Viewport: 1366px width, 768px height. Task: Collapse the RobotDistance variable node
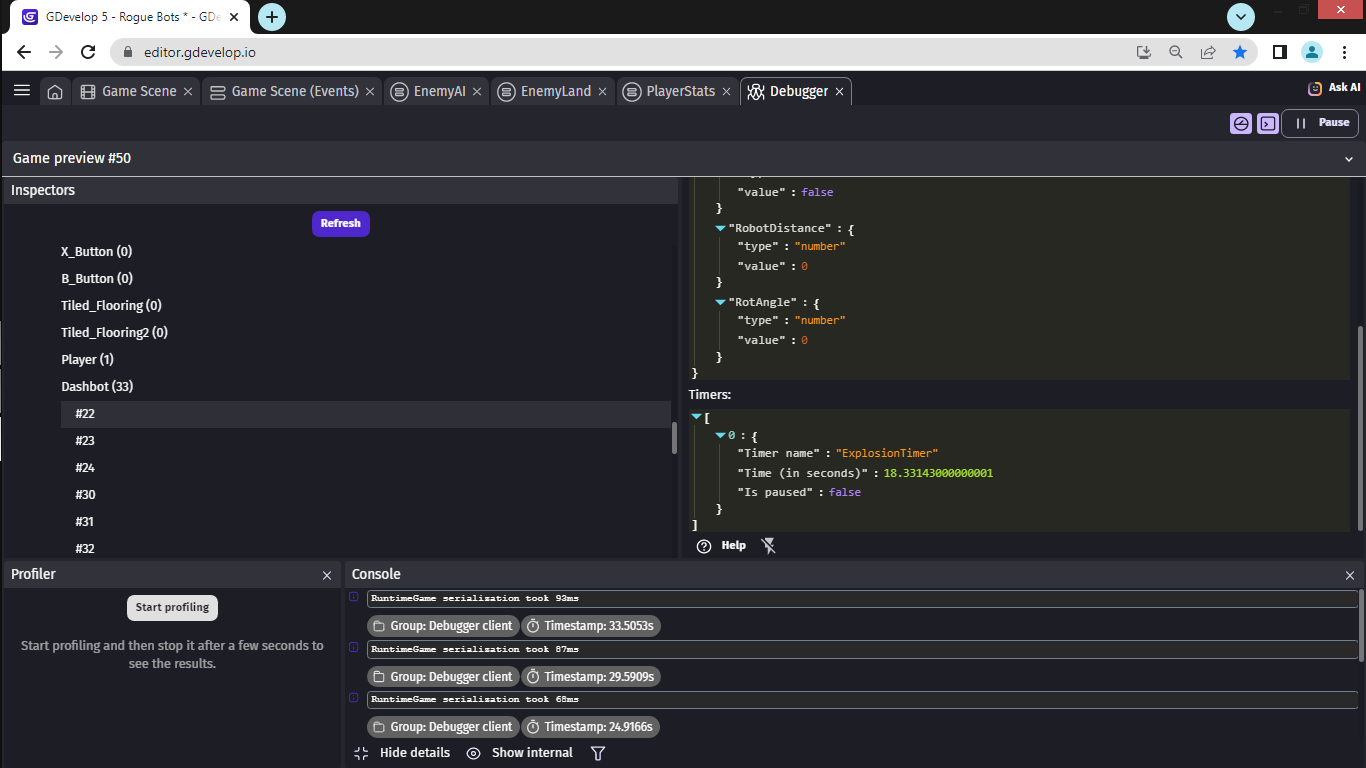(720, 229)
